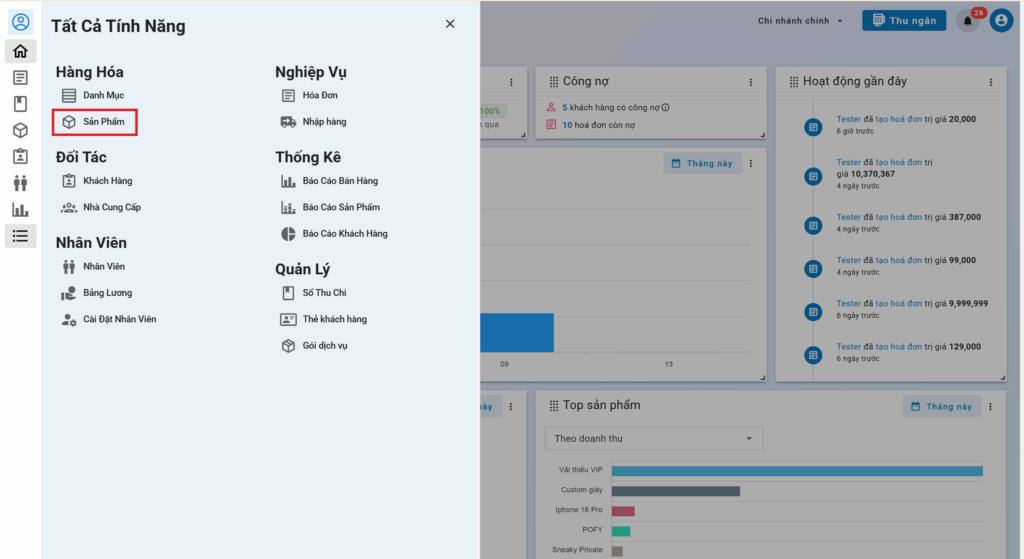1024x559 pixels.
Task: Click the invoice icon in sidebar
Action: tap(20, 77)
